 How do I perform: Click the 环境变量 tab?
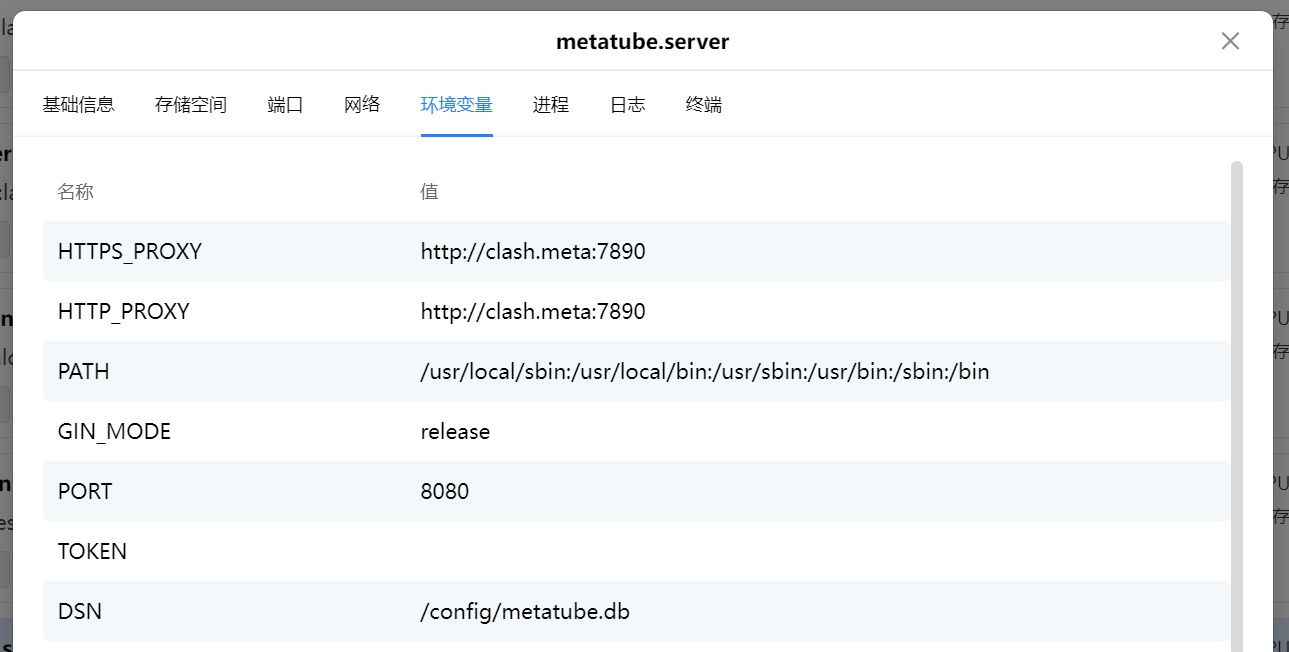456,105
